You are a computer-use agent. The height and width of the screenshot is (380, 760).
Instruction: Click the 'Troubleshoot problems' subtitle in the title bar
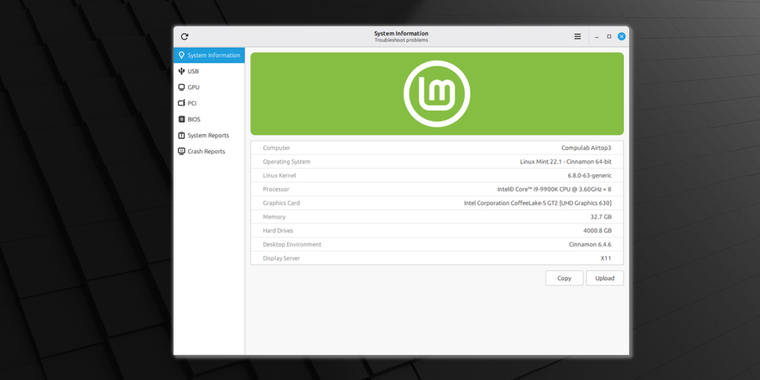tap(401, 40)
